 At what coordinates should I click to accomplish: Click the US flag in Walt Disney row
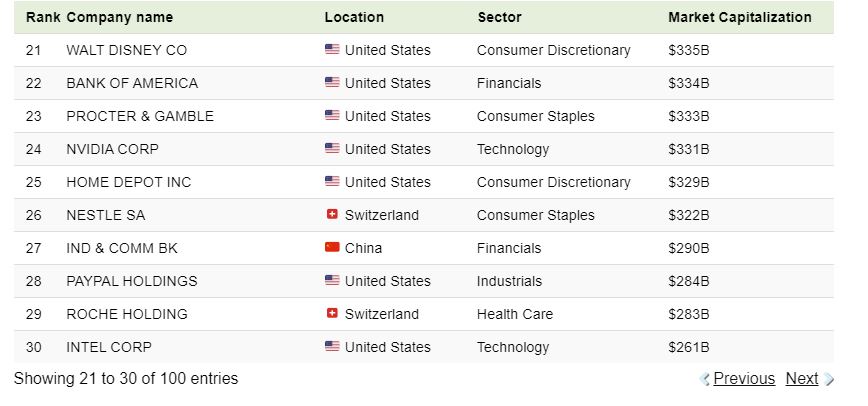pos(332,50)
